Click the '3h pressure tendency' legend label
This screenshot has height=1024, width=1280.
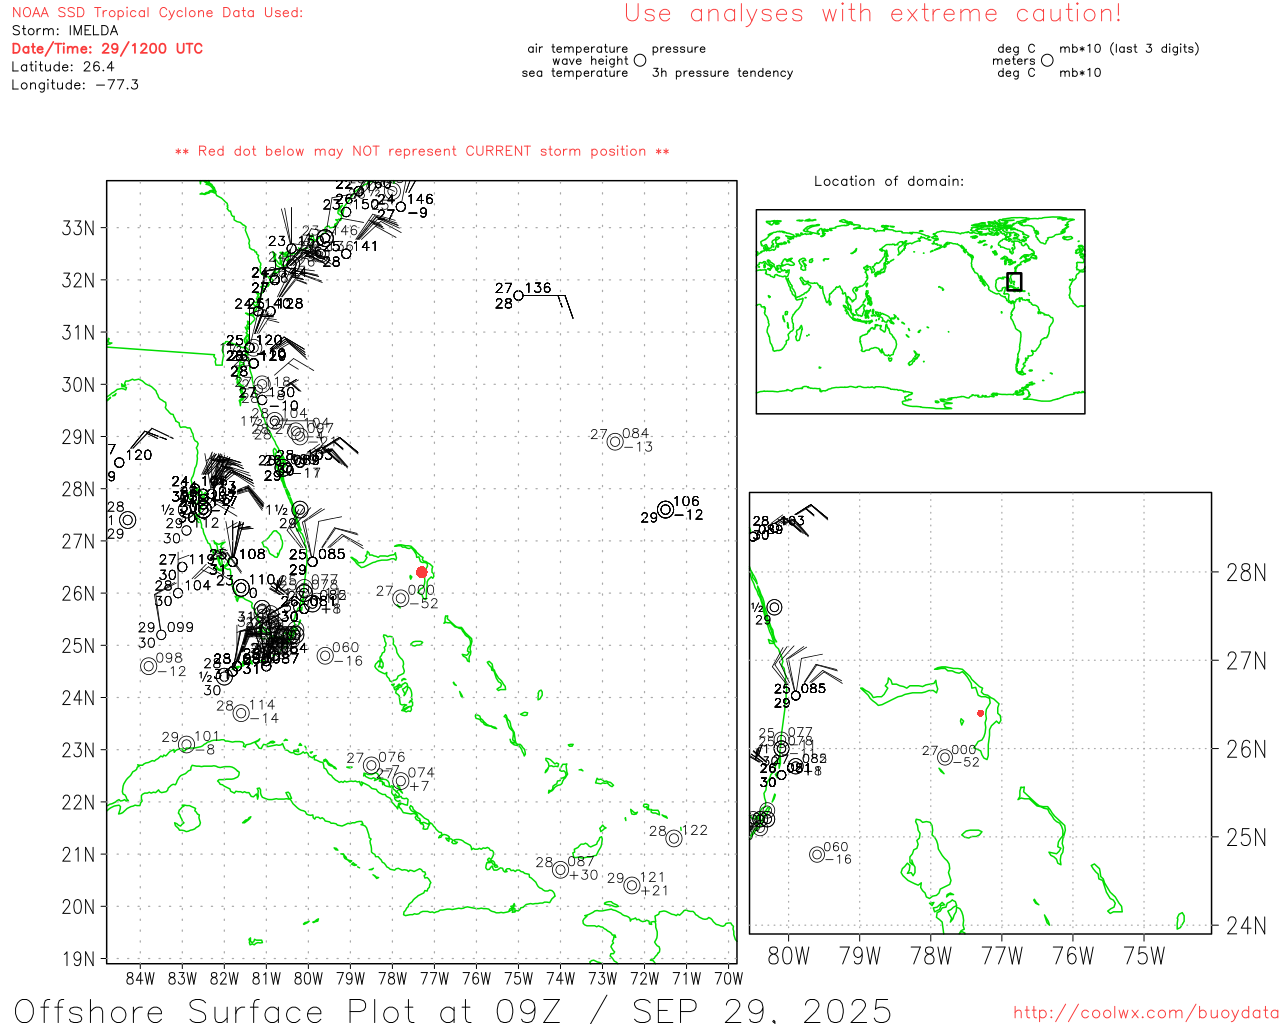[x=722, y=73]
